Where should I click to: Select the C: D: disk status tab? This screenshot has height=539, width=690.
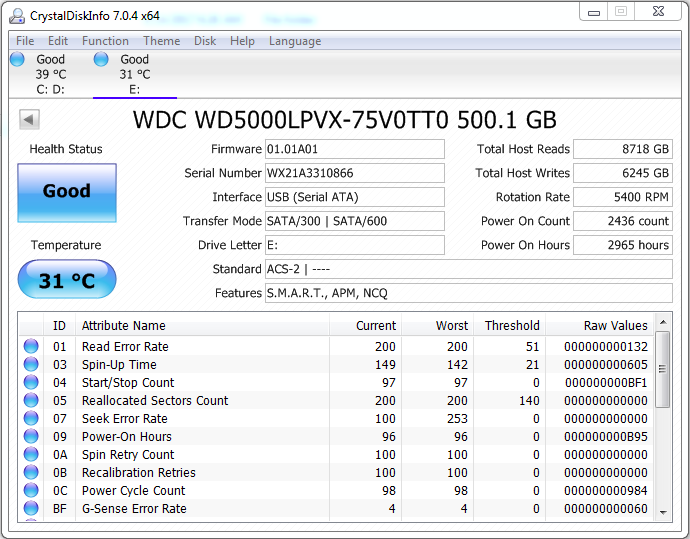[50, 74]
